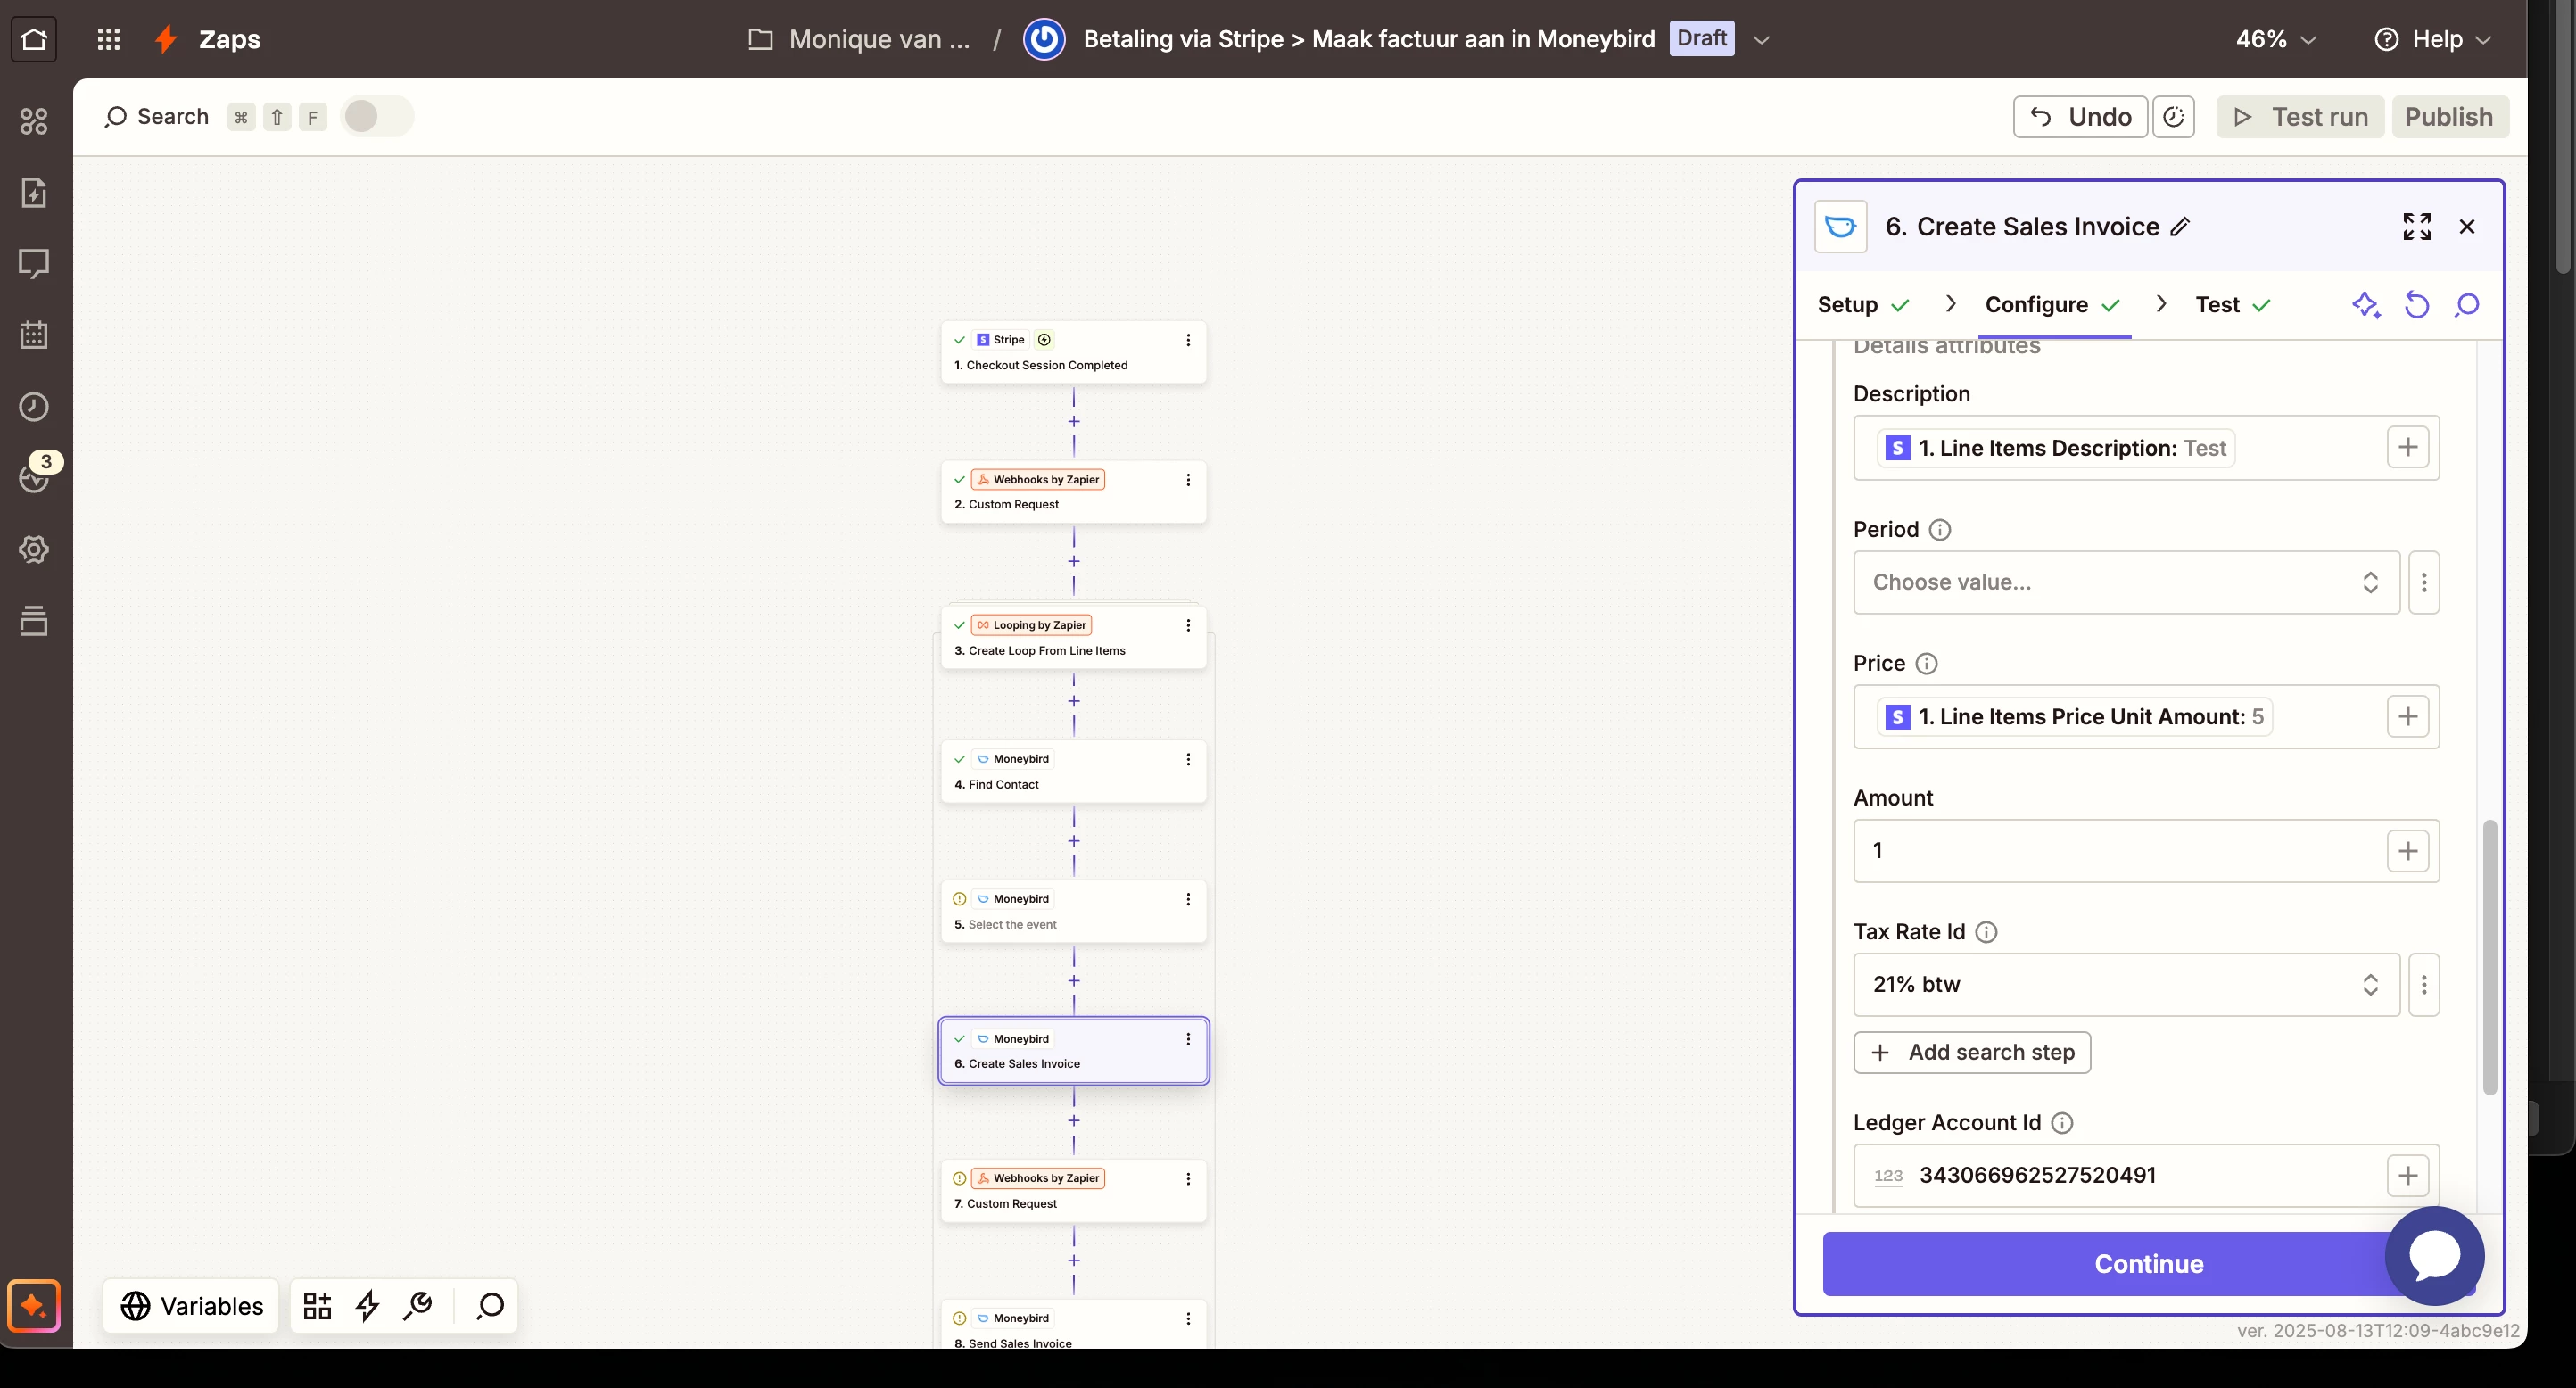Image resolution: width=2576 pixels, height=1388 pixels.
Task: Open the zap name dropdown chevron
Action: (1762, 40)
